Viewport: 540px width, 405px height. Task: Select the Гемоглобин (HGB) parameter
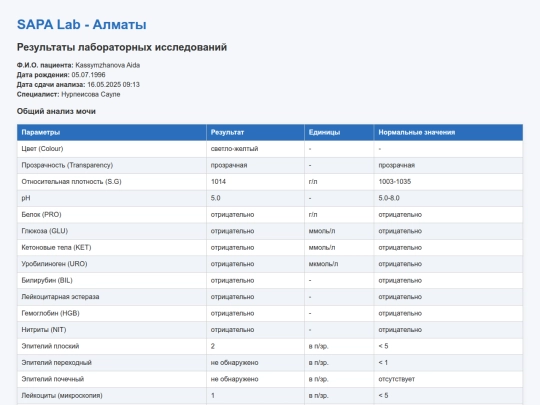point(50,313)
